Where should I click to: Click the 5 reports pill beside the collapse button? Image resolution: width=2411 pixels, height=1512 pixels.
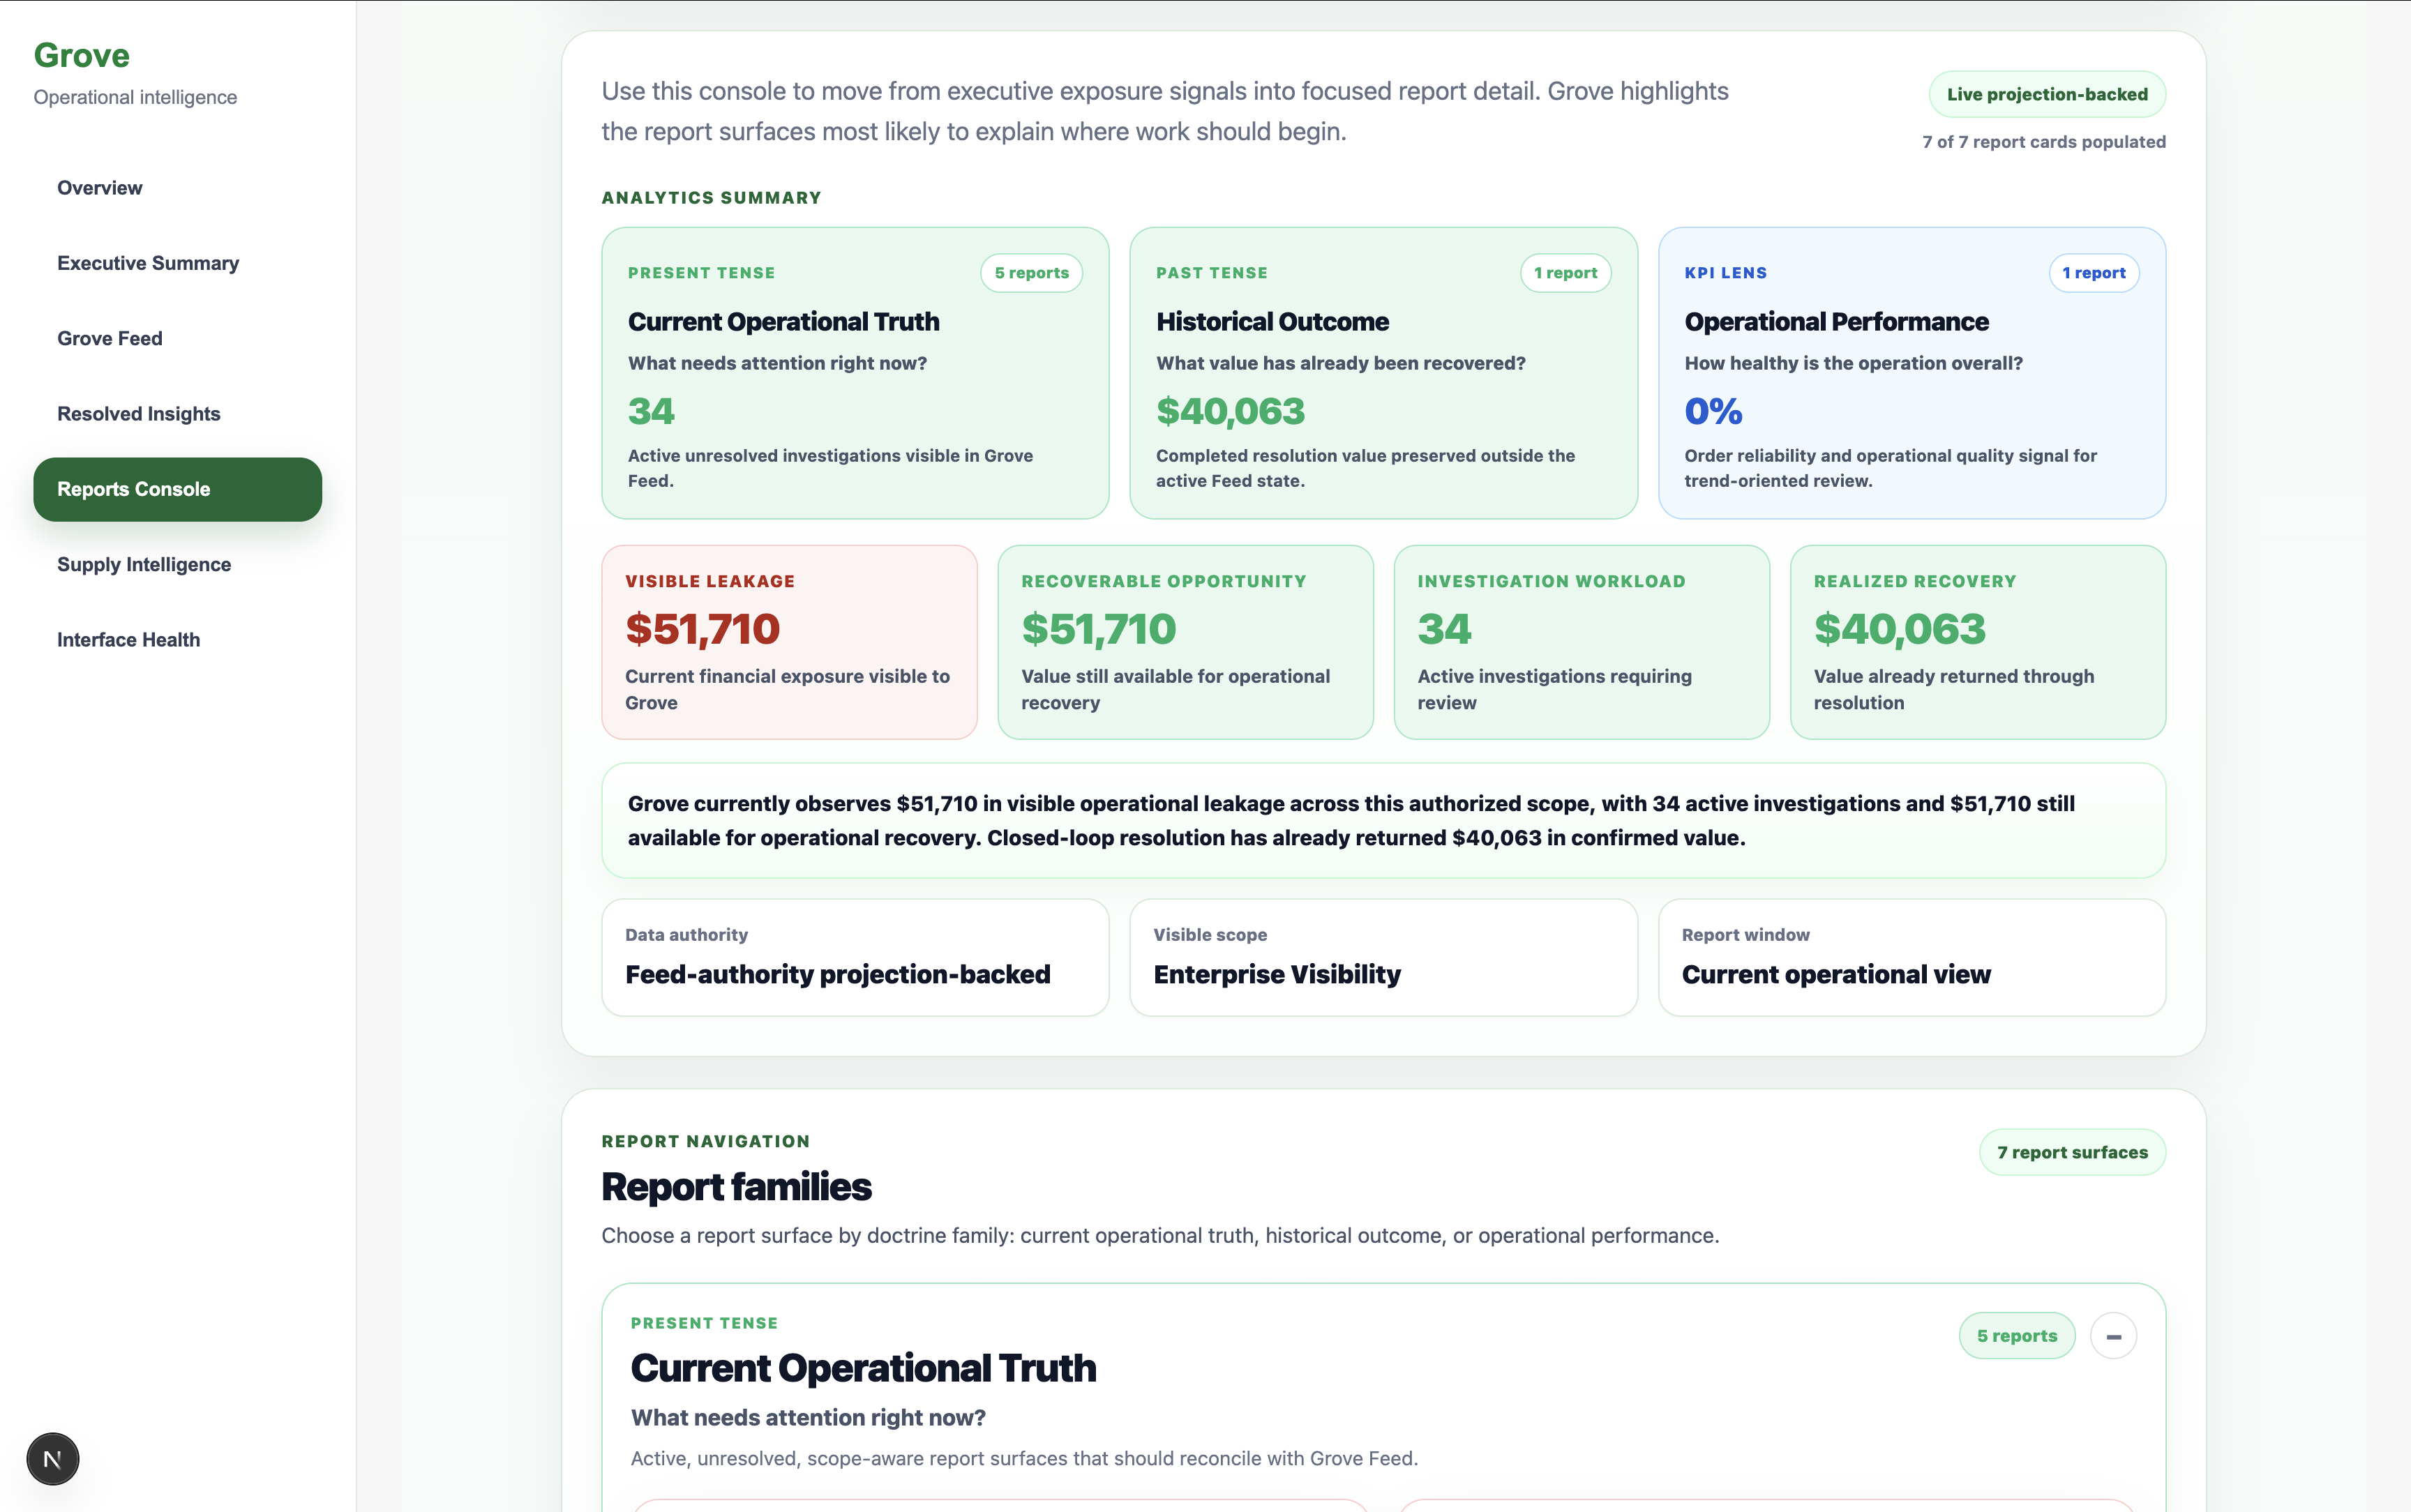pos(2016,1336)
